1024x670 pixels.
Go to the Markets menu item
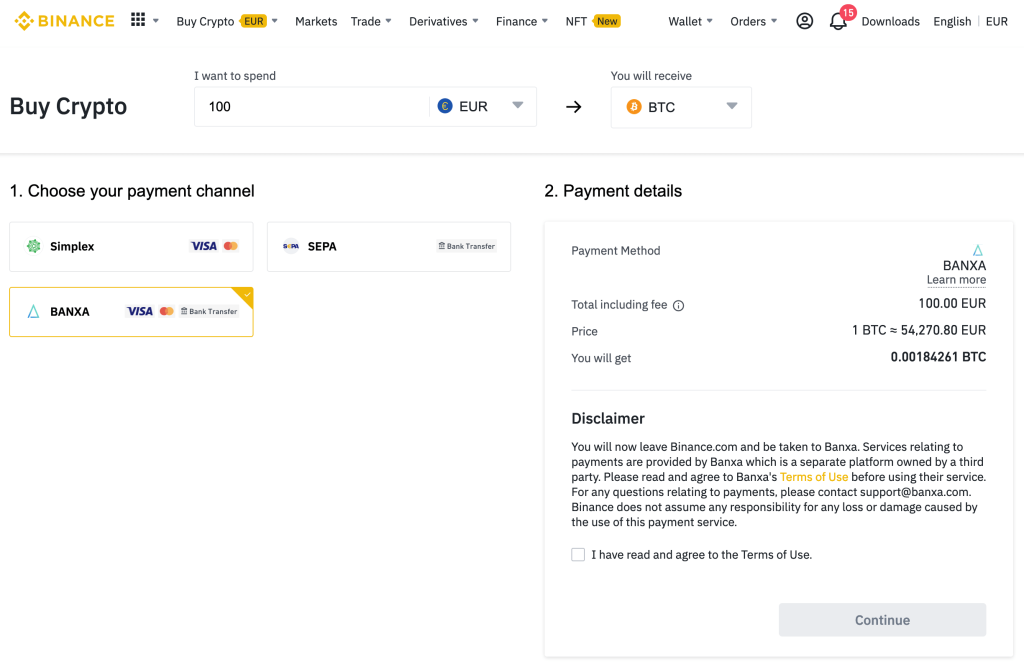click(x=316, y=21)
